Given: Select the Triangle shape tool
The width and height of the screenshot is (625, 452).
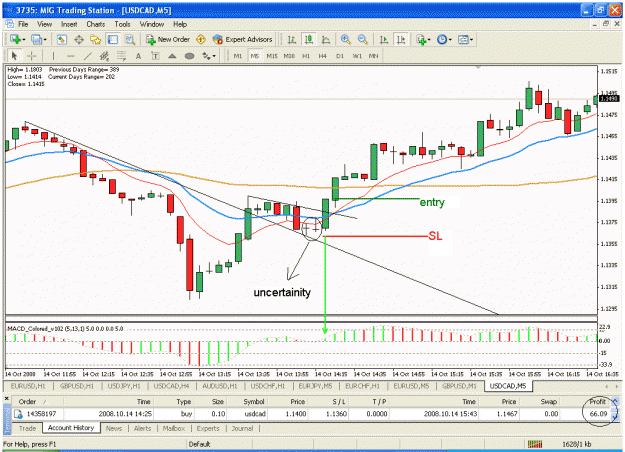Looking at the screenshot, I should tap(172, 56).
